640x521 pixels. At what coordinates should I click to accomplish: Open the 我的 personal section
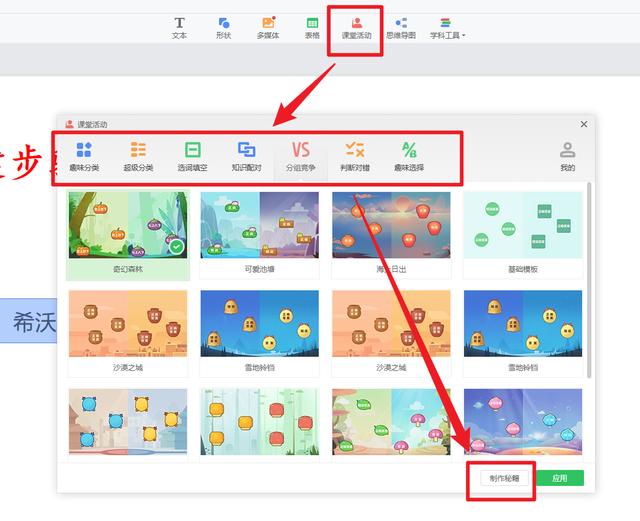tap(567, 156)
